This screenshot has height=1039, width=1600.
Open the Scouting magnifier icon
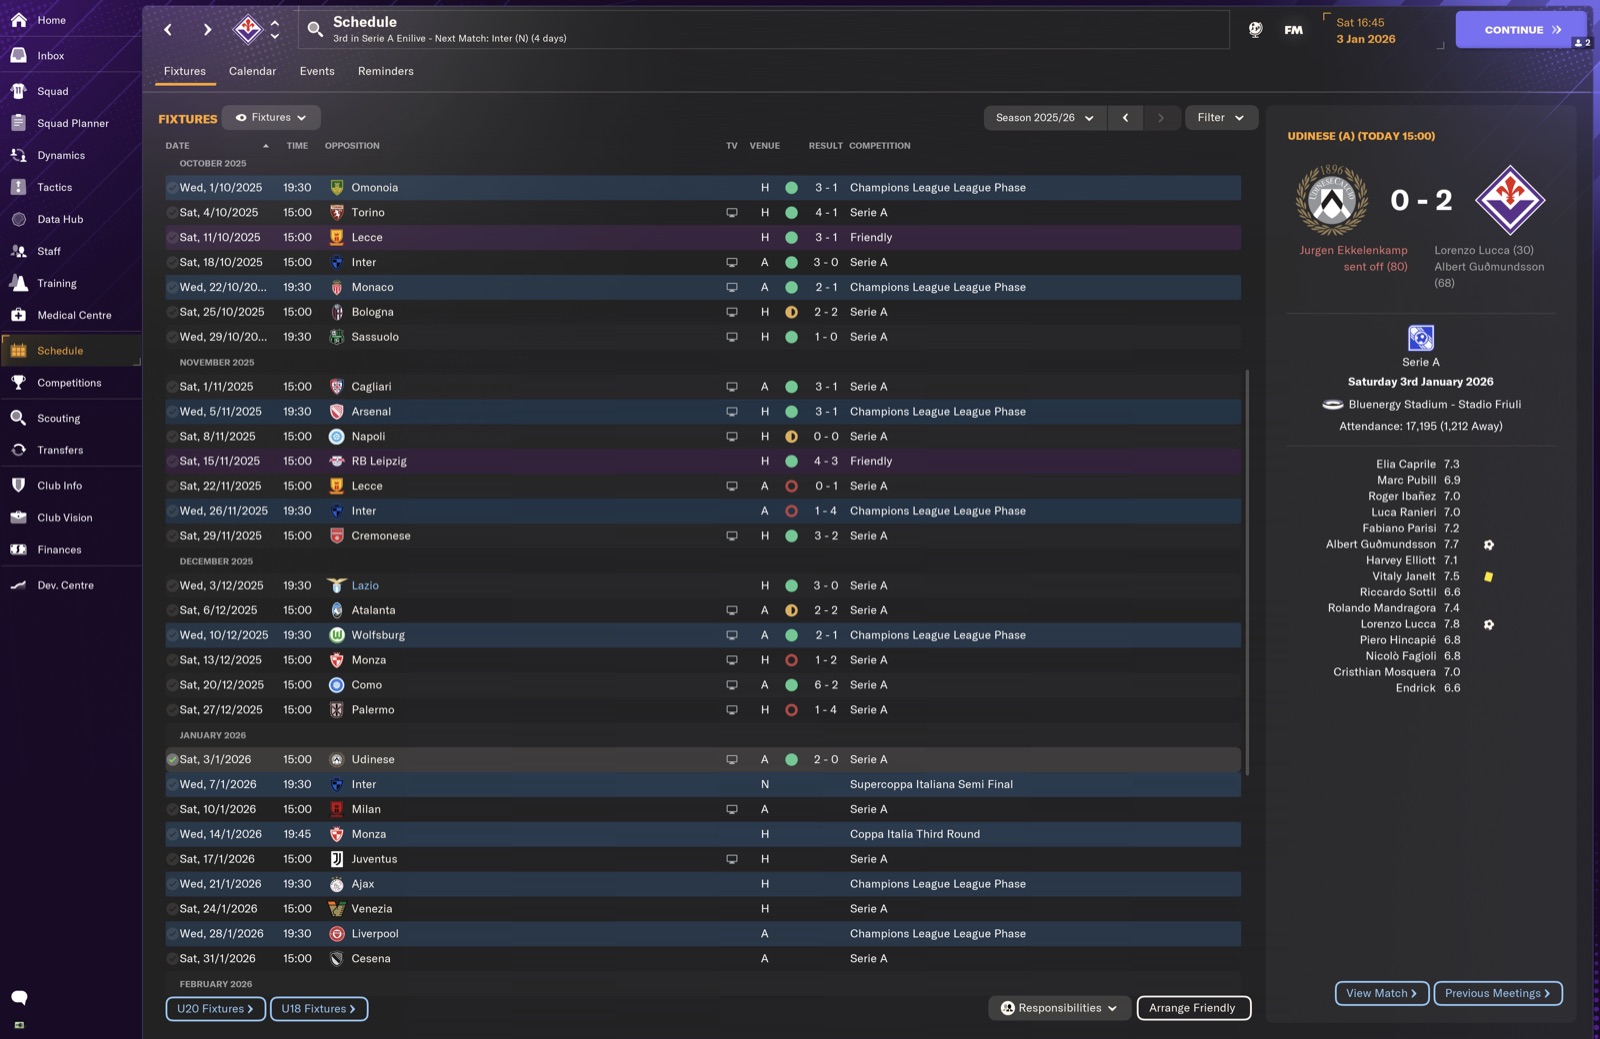(x=18, y=418)
